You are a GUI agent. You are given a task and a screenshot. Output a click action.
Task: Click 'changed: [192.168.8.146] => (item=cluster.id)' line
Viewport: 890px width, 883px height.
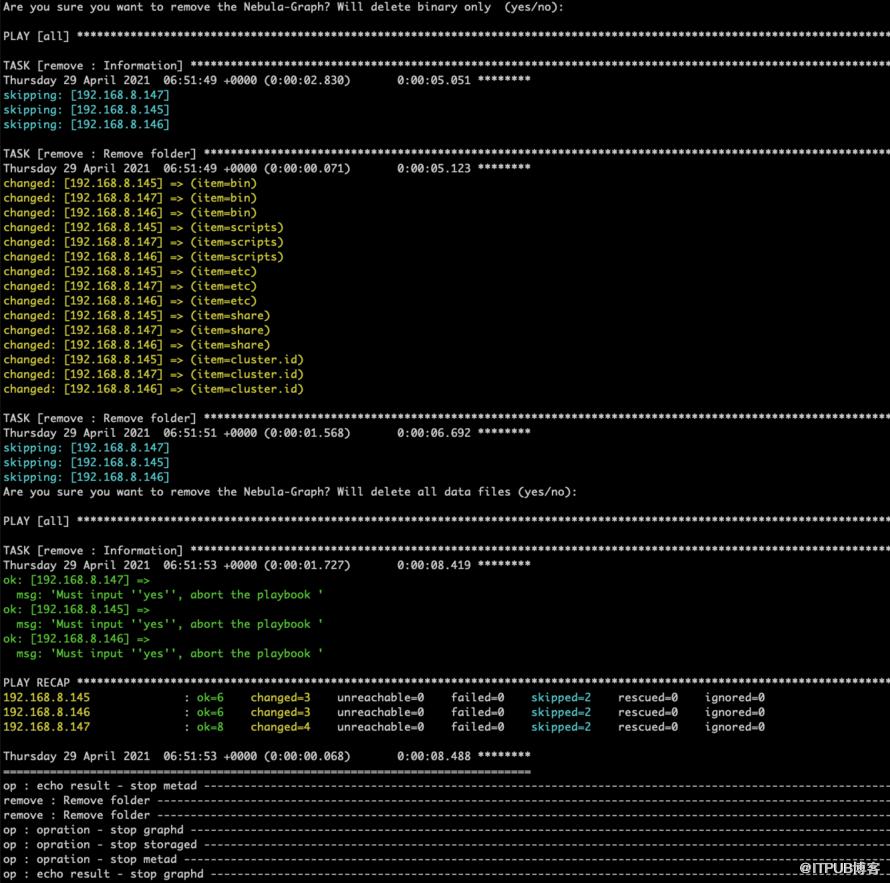pos(153,389)
